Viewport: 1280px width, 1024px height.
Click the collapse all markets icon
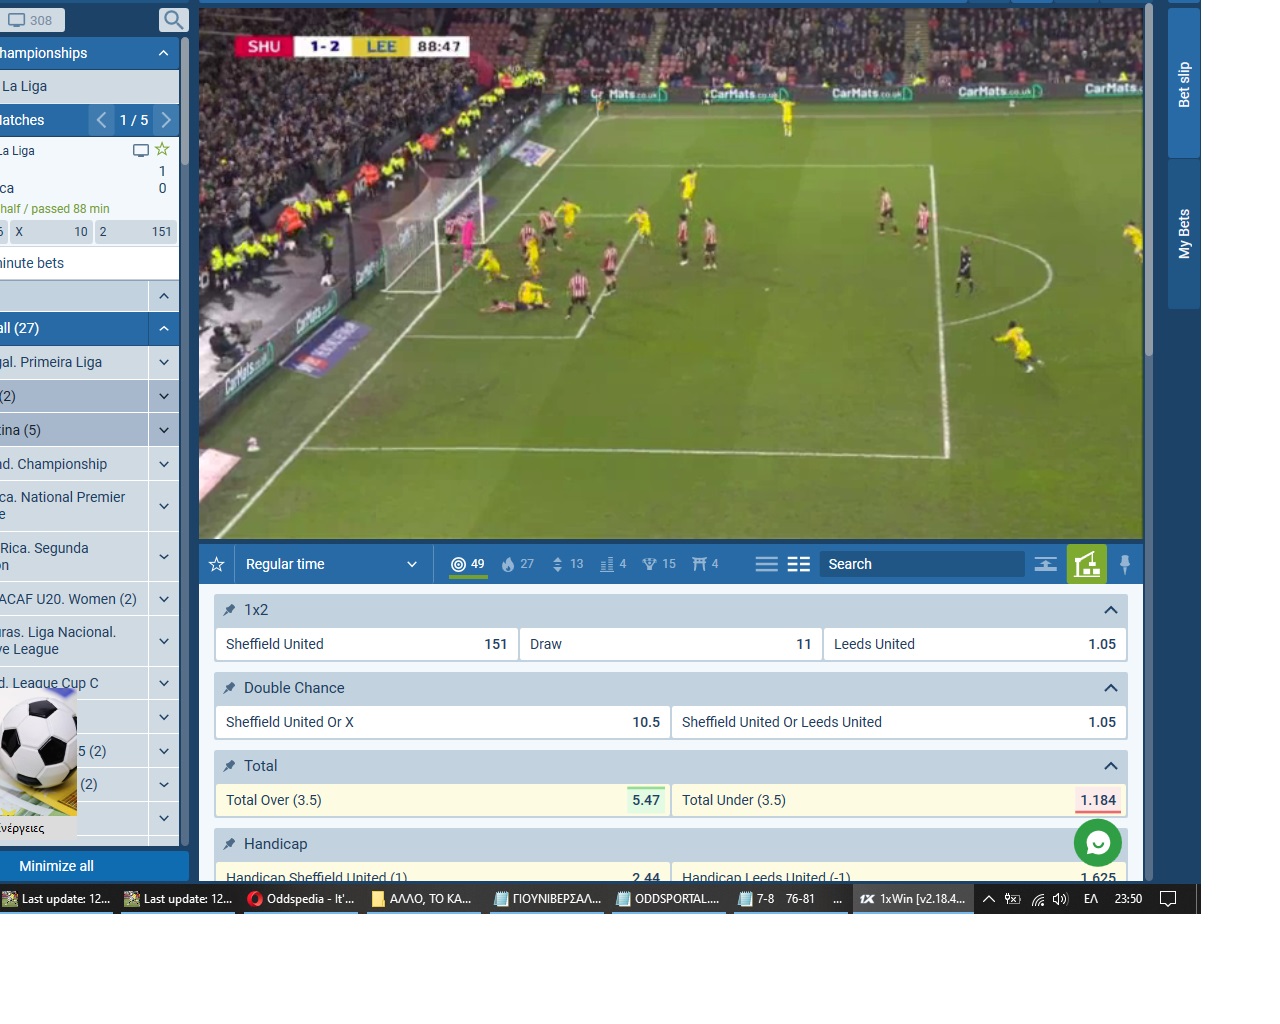point(1045,564)
